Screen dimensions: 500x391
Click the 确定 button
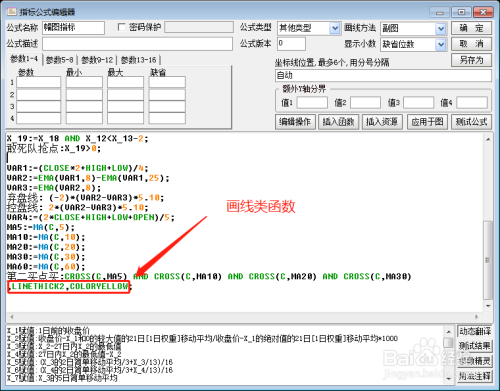(471, 28)
